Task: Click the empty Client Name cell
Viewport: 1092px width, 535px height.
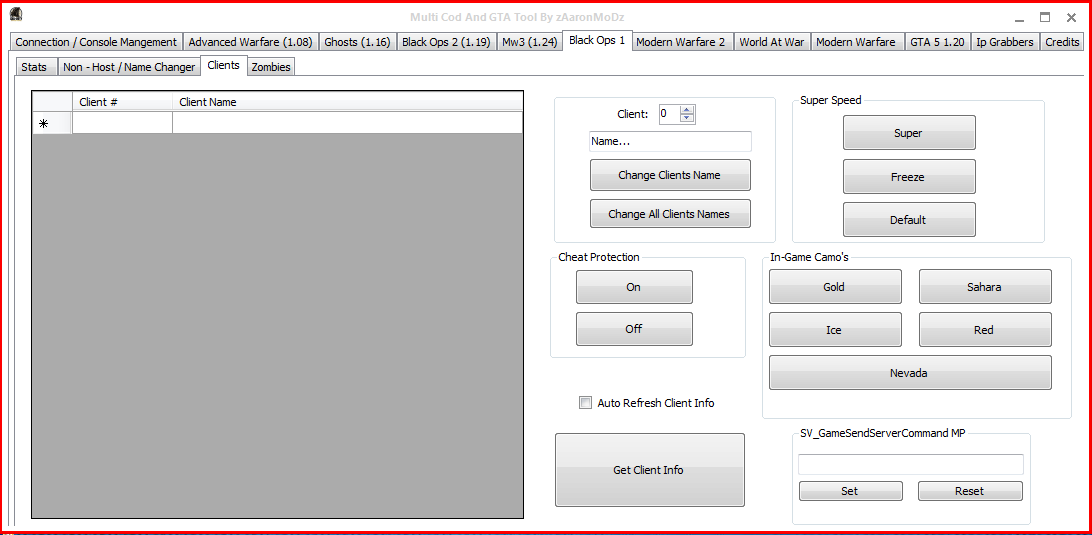Action: click(347, 123)
